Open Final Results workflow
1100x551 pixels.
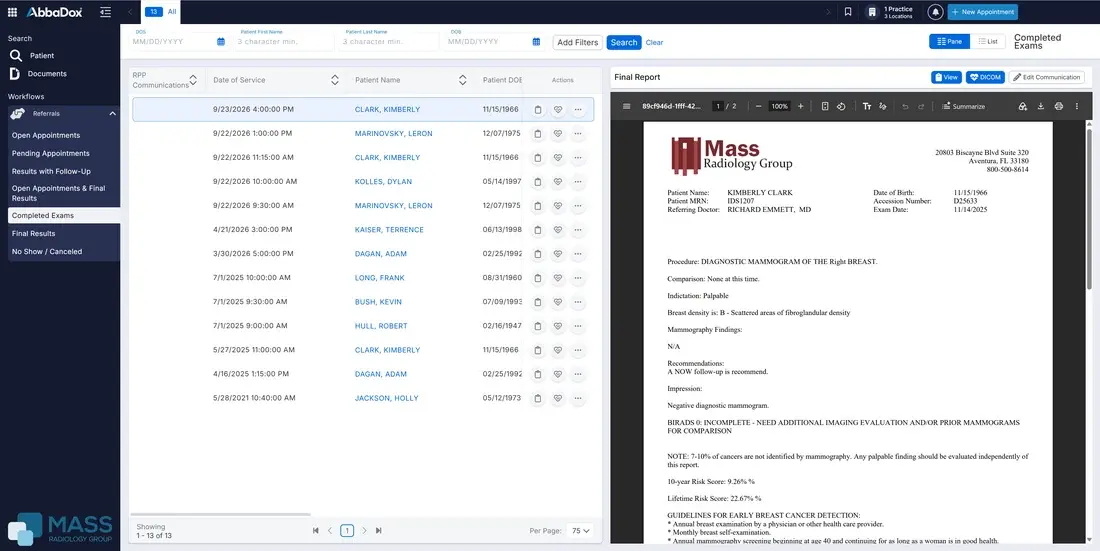[x=34, y=233]
